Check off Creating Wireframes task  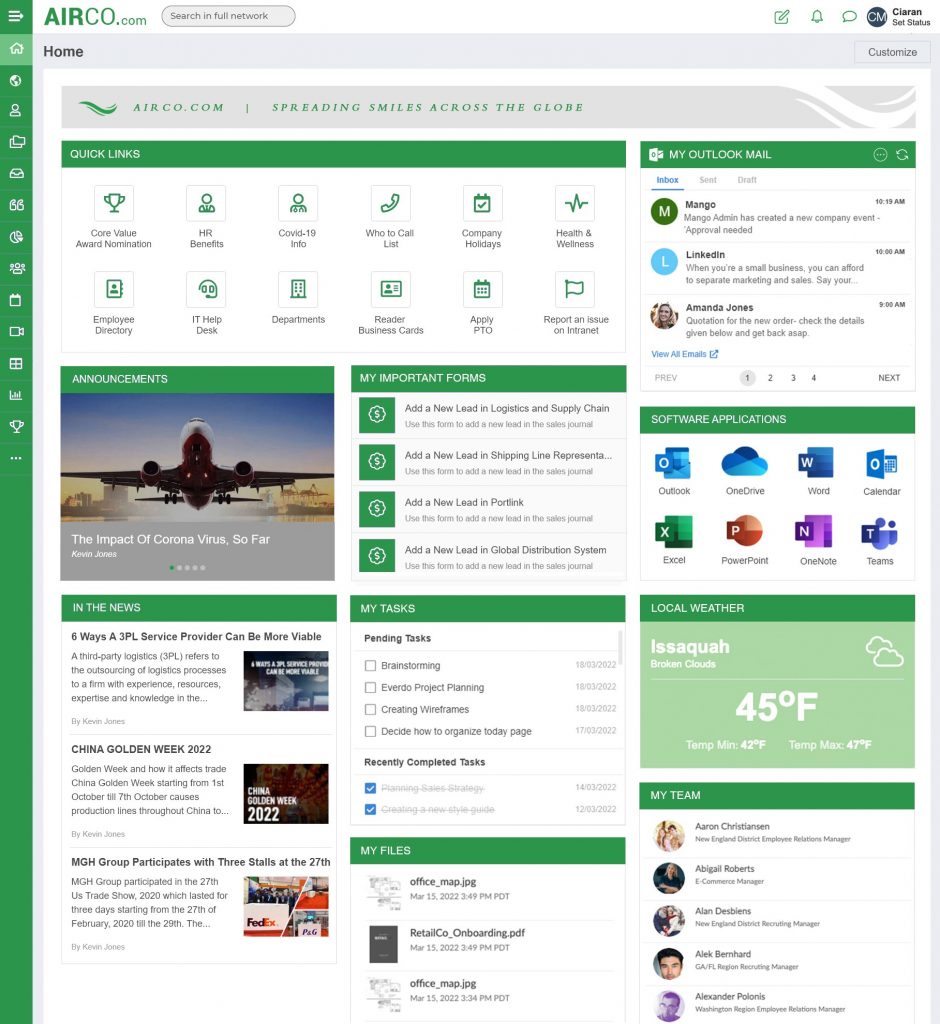pyautogui.click(x=368, y=709)
